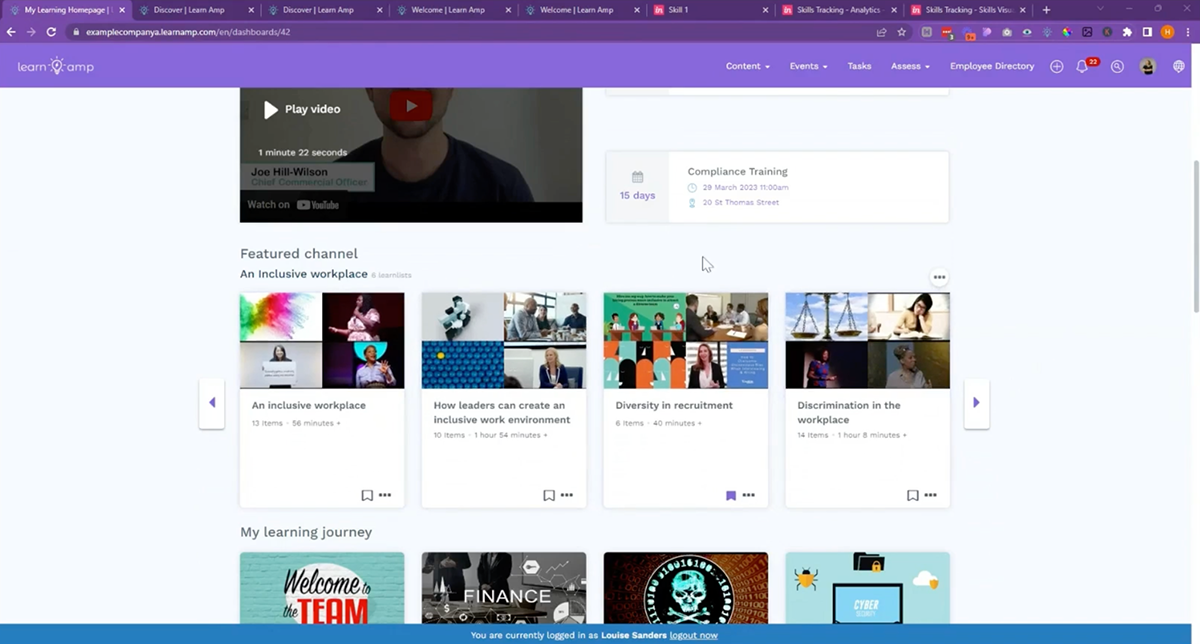The height and width of the screenshot is (644, 1200).
Task: Open three-dots menu beside An Inclusive workplace channel
Action: tap(938, 277)
